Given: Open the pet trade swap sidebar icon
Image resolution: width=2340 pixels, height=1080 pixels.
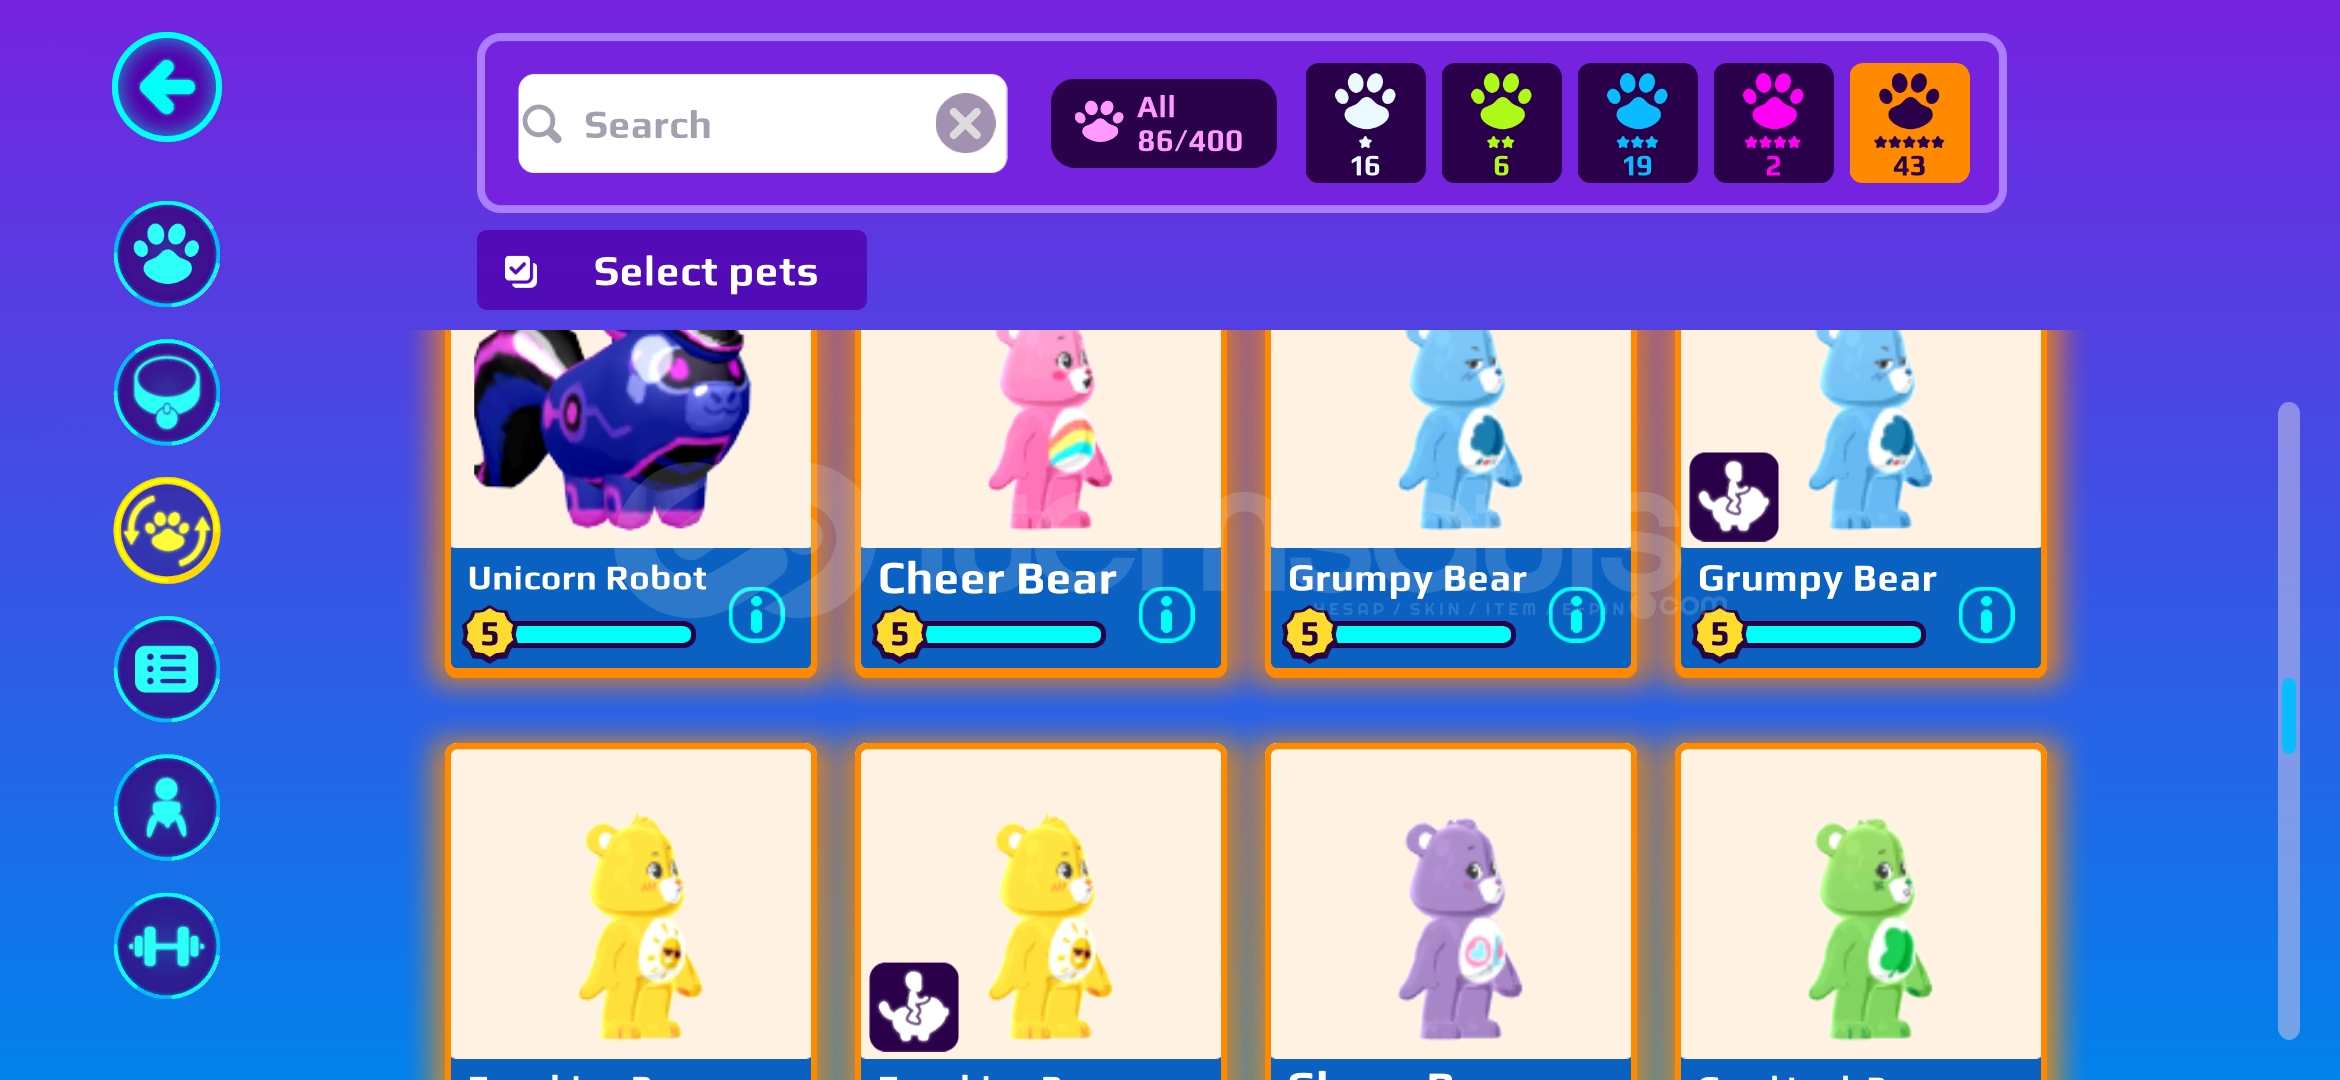Looking at the screenshot, I should (167, 530).
